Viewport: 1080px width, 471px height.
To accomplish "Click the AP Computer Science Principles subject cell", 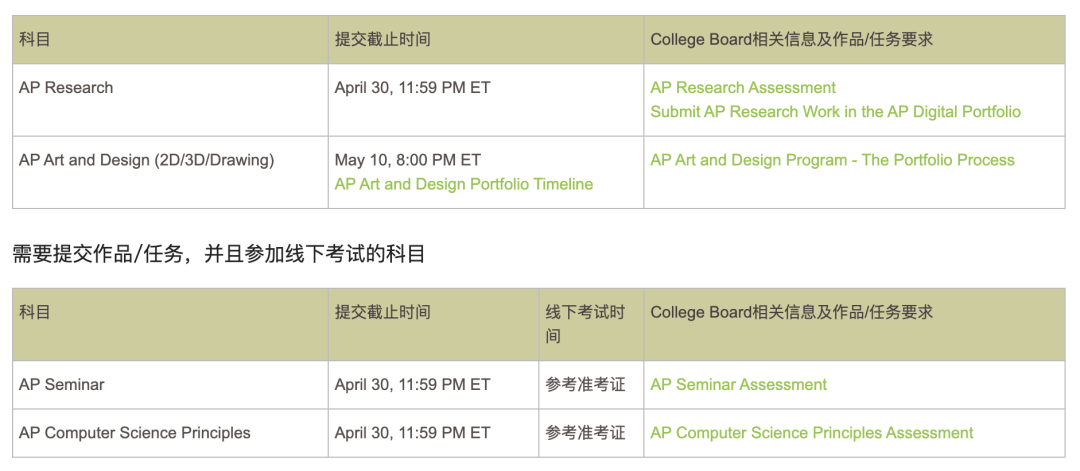I will [135, 433].
